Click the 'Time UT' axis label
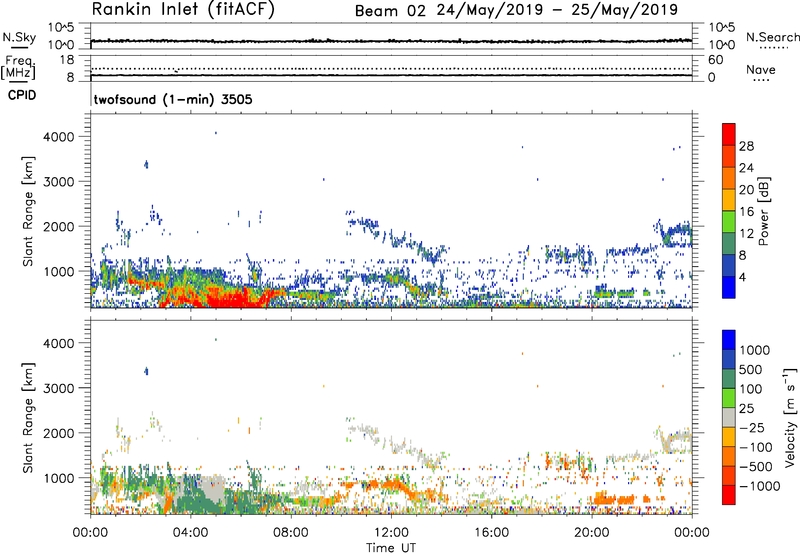Image resolution: width=800 pixels, height=554 pixels. tap(391, 548)
